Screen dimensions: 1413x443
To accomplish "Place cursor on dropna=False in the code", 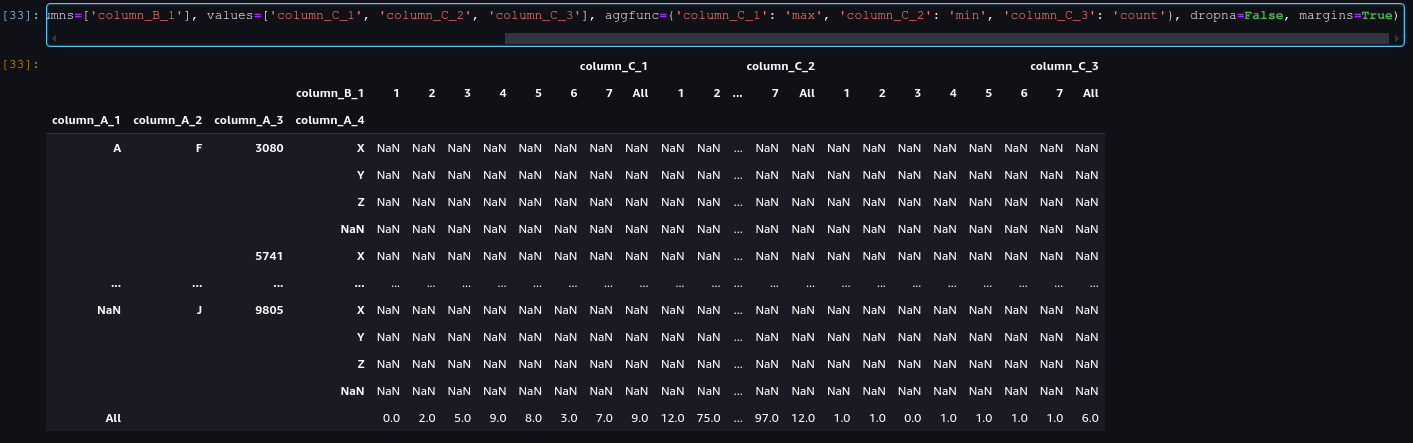I will [1237, 16].
